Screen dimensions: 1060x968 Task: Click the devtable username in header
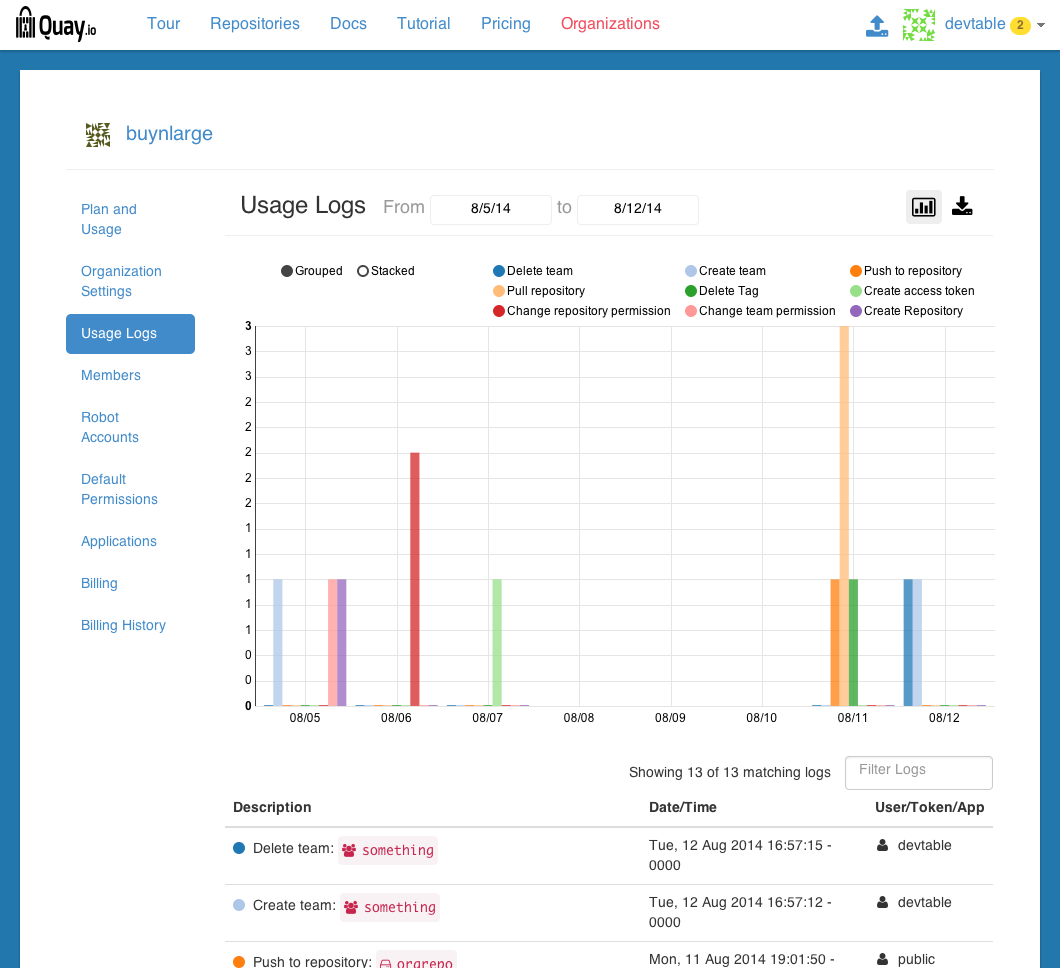coord(975,24)
